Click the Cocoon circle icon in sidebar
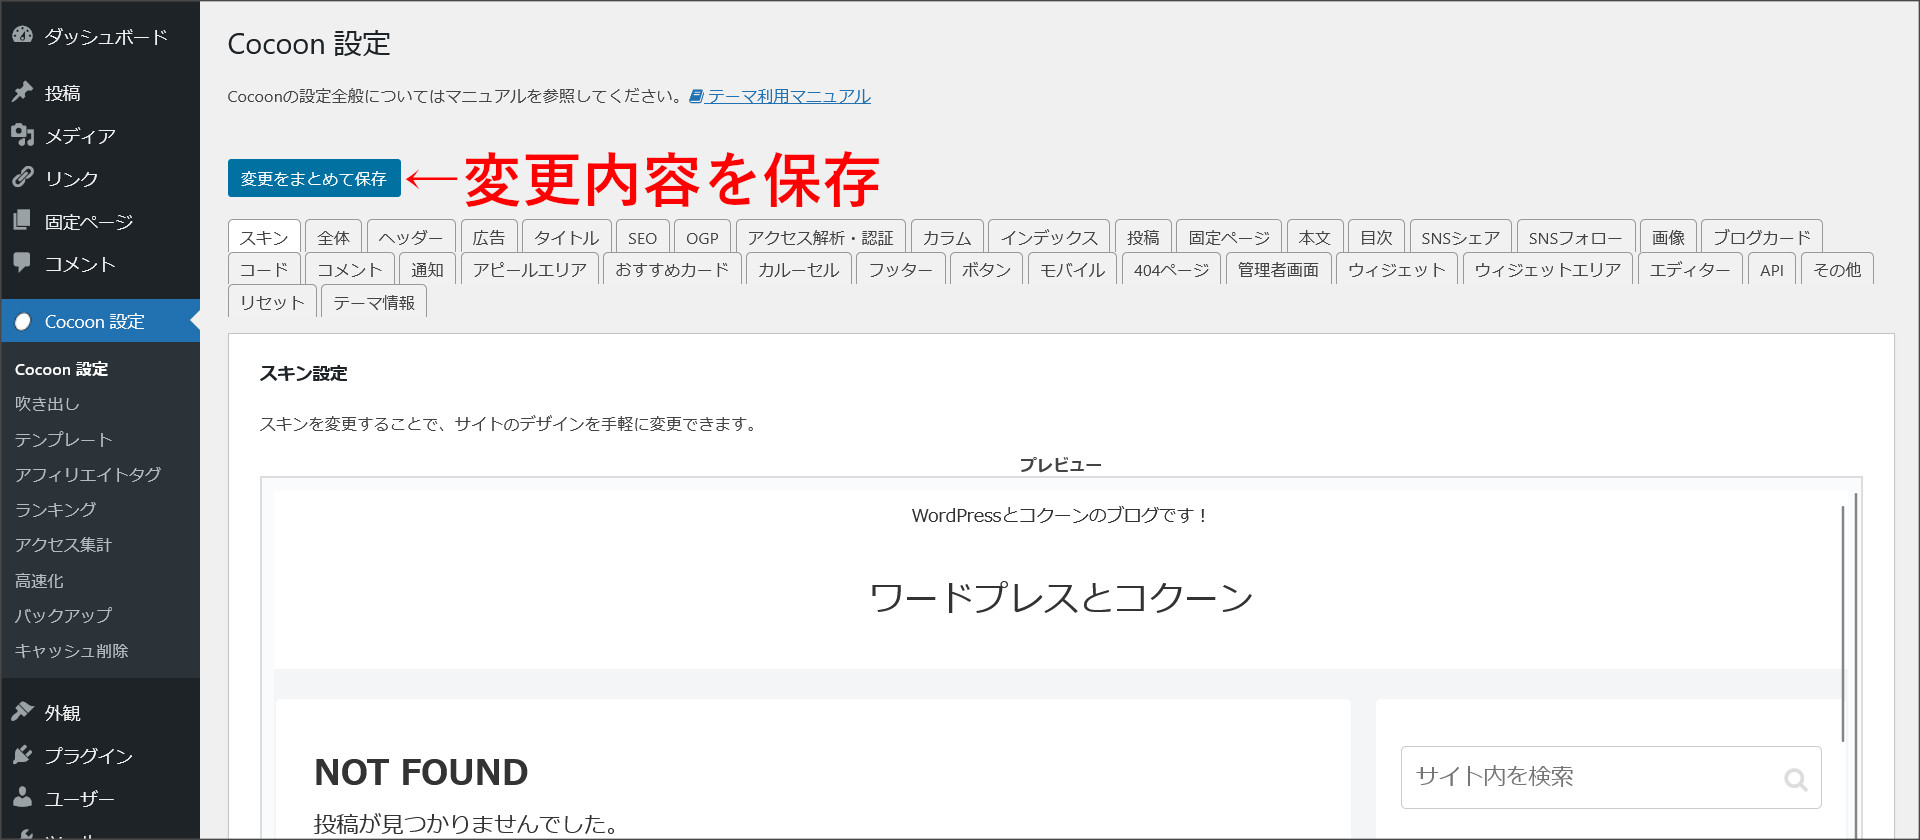This screenshot has width=1920, height=840. click(x=22, y=321)
